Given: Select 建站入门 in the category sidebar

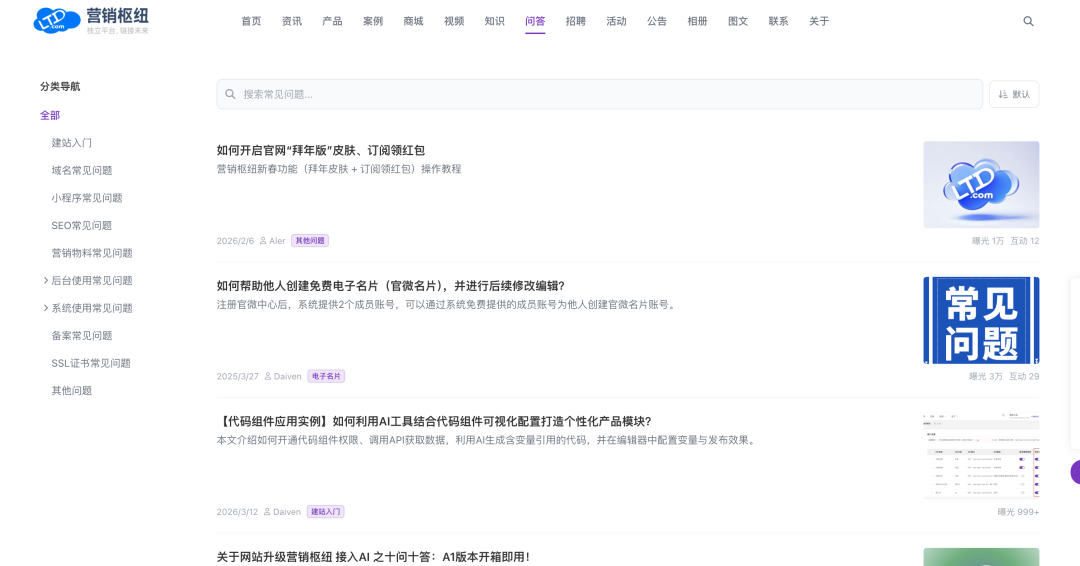Looking at the screenshot, I should [72, 143].
